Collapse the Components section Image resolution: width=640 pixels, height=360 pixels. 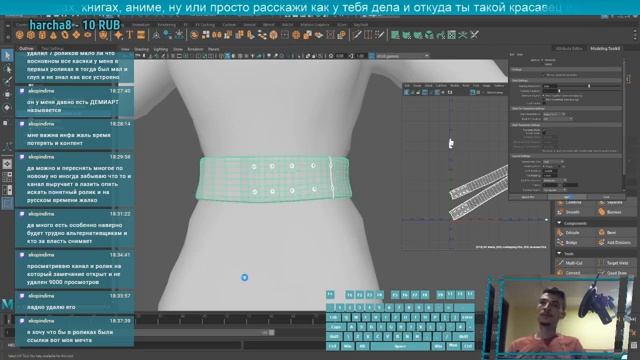(x=559, y=223)
